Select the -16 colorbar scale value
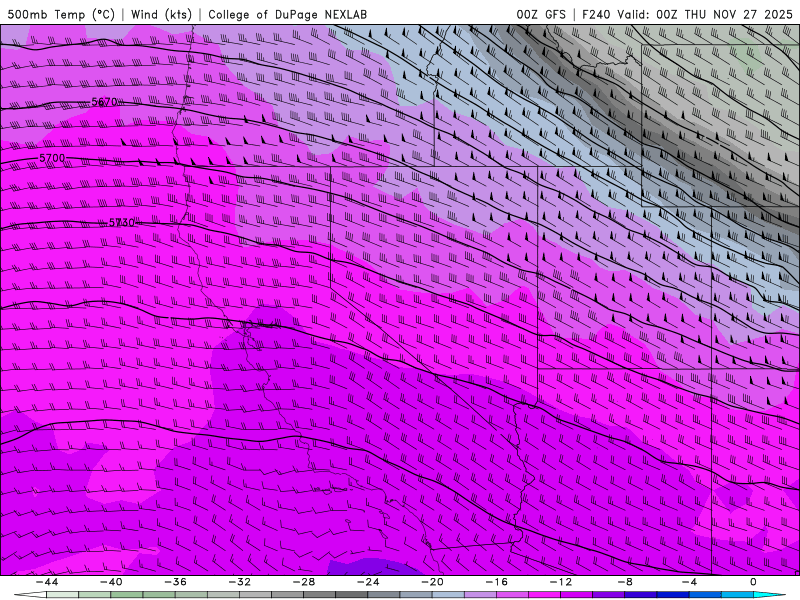Image resolution: width=800 pixels, height=600 pixels. click(x=497, y=582)
